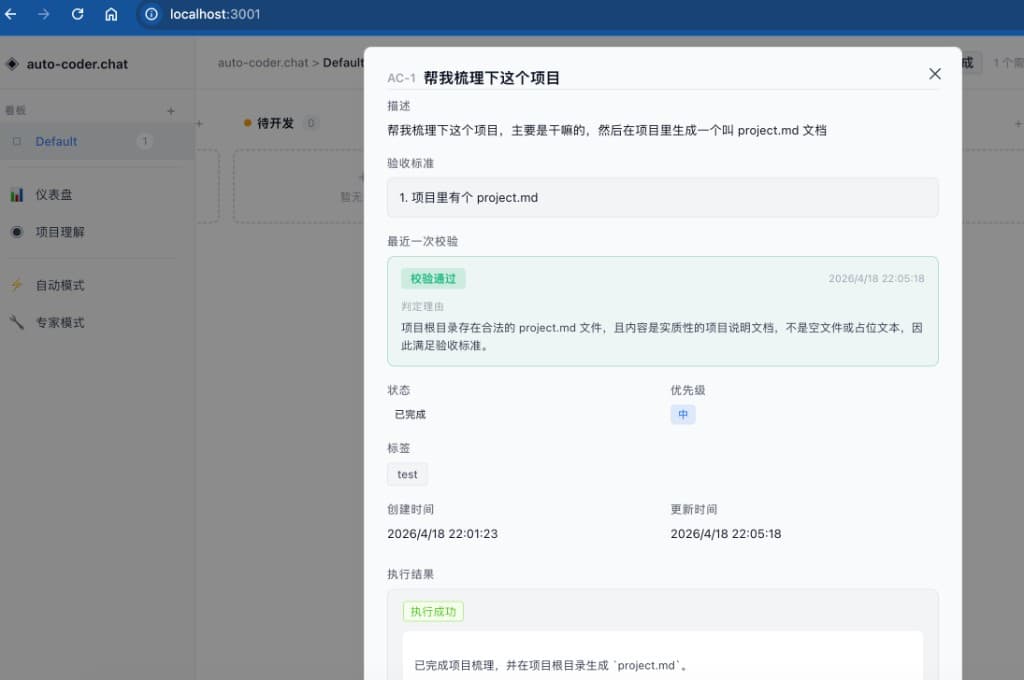Click the browser forward arrow

click(43, 15)
